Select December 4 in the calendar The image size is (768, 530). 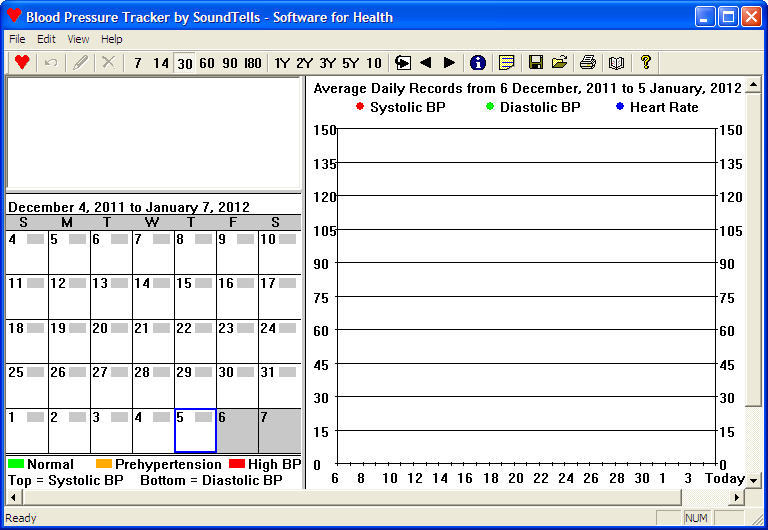tap(27, 252)
